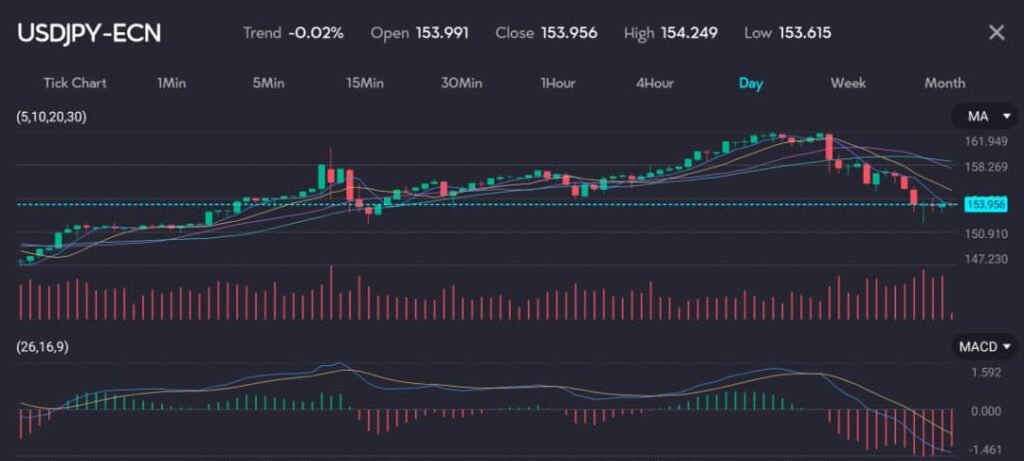Switch chart to Month view
This screenshot has height=461, width=1024.
pos(944,83)
